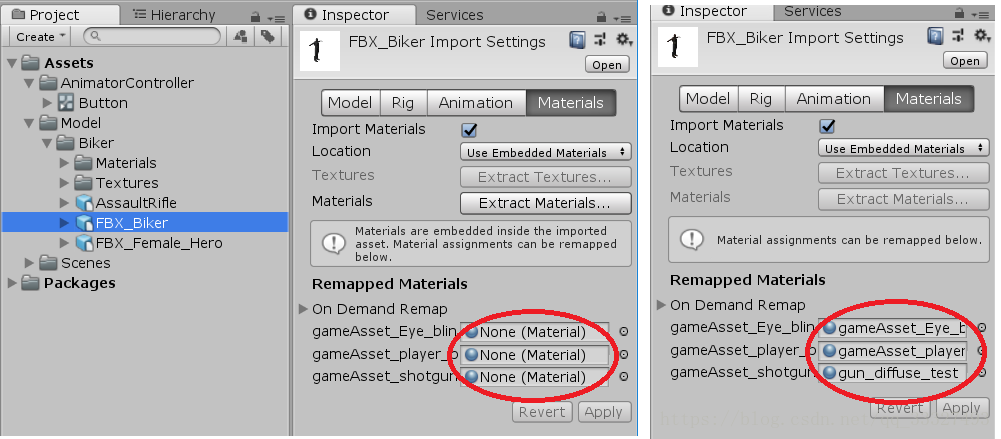Expand the AssaultRifle model
Image resolution: width=1001 pixels, height=439 pixels.
tap(64, 203)
